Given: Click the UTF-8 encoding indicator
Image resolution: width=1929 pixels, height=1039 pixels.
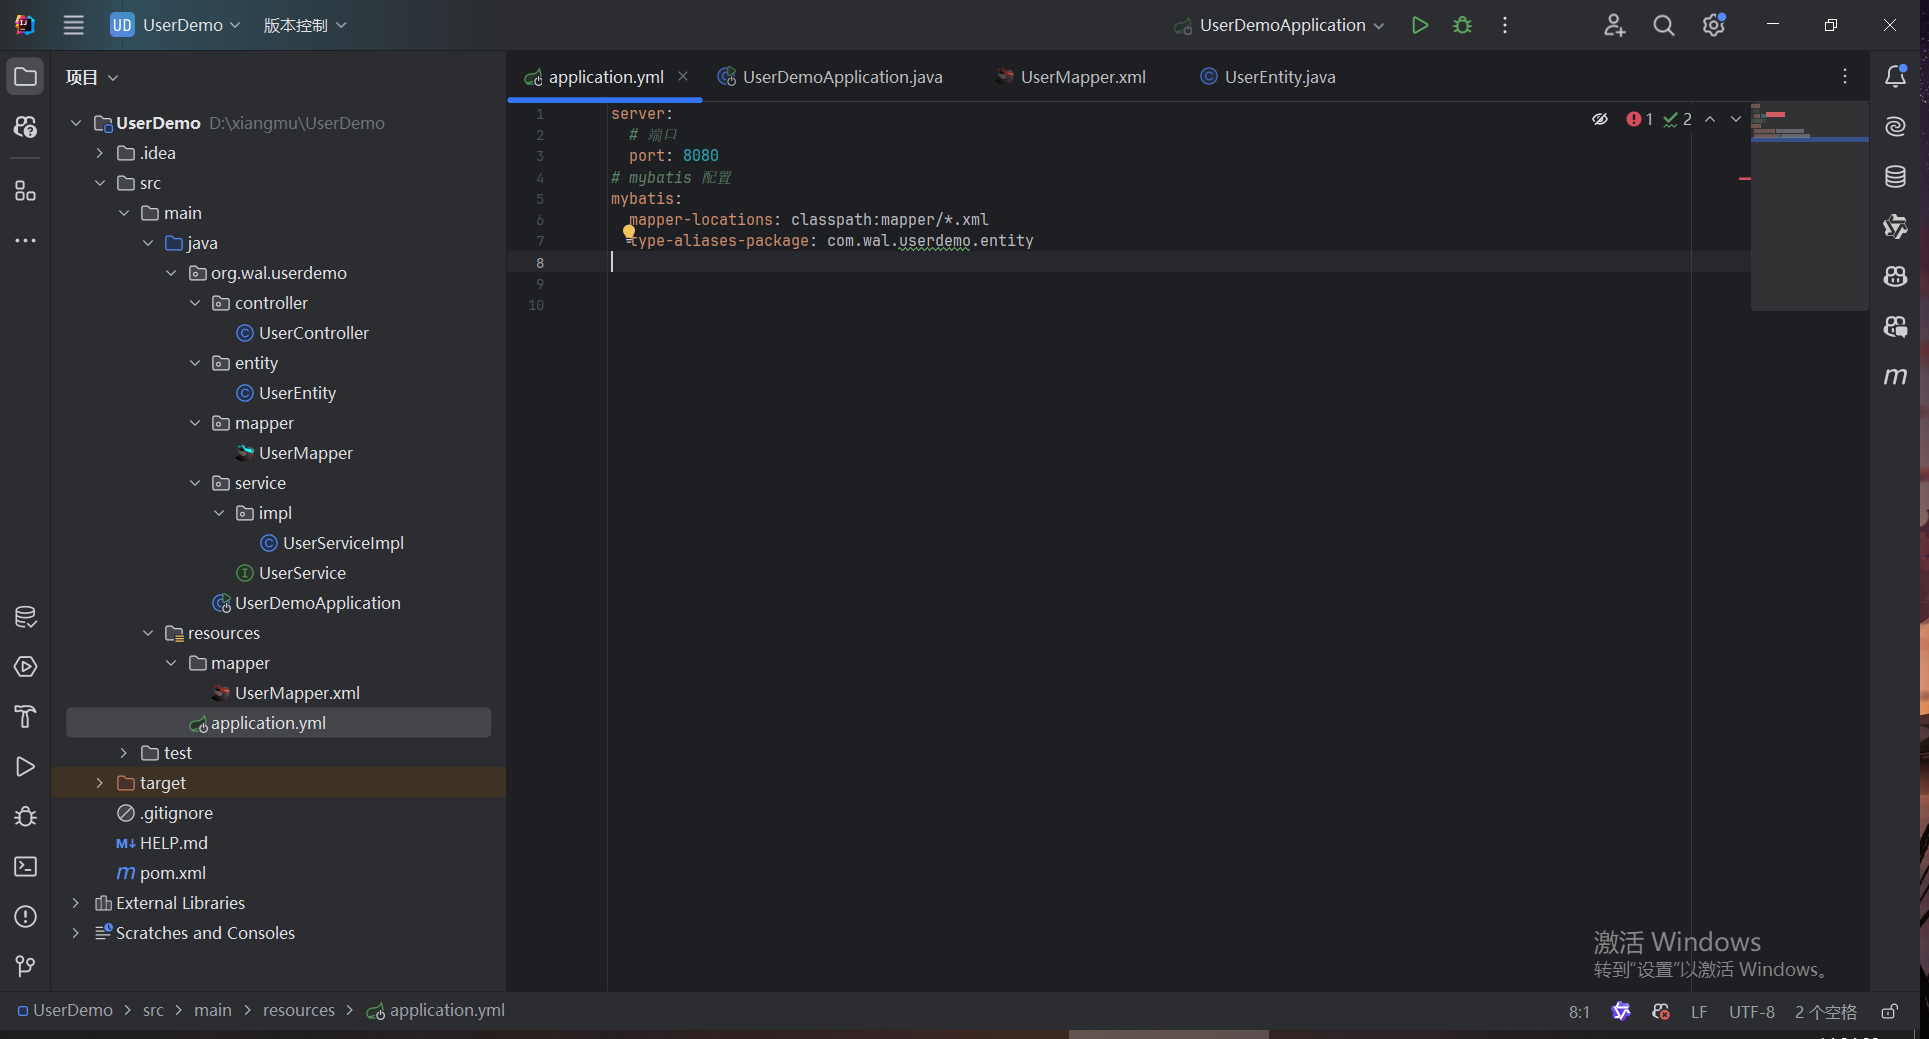Looking at the screenshot, I should 1751,1011.
